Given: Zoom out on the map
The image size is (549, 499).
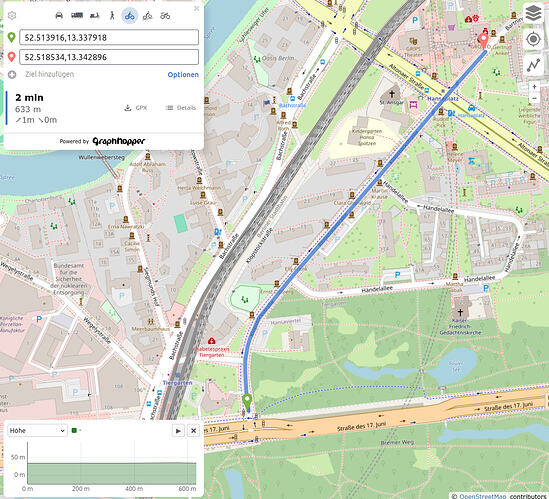Looking at the screenshot, I should click(x=534, y=98).
